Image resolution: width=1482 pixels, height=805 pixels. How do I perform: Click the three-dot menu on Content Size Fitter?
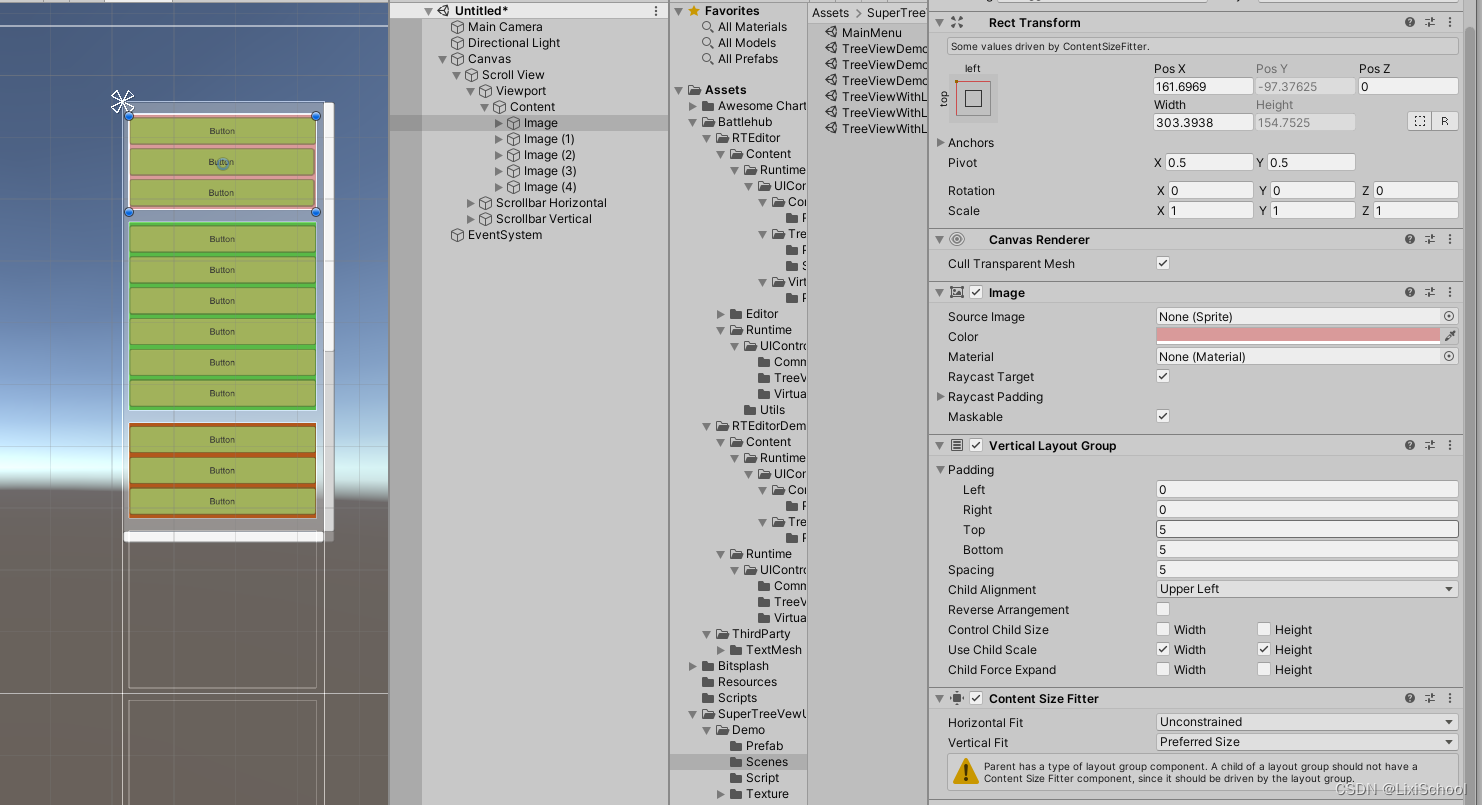pos(1450,698)
